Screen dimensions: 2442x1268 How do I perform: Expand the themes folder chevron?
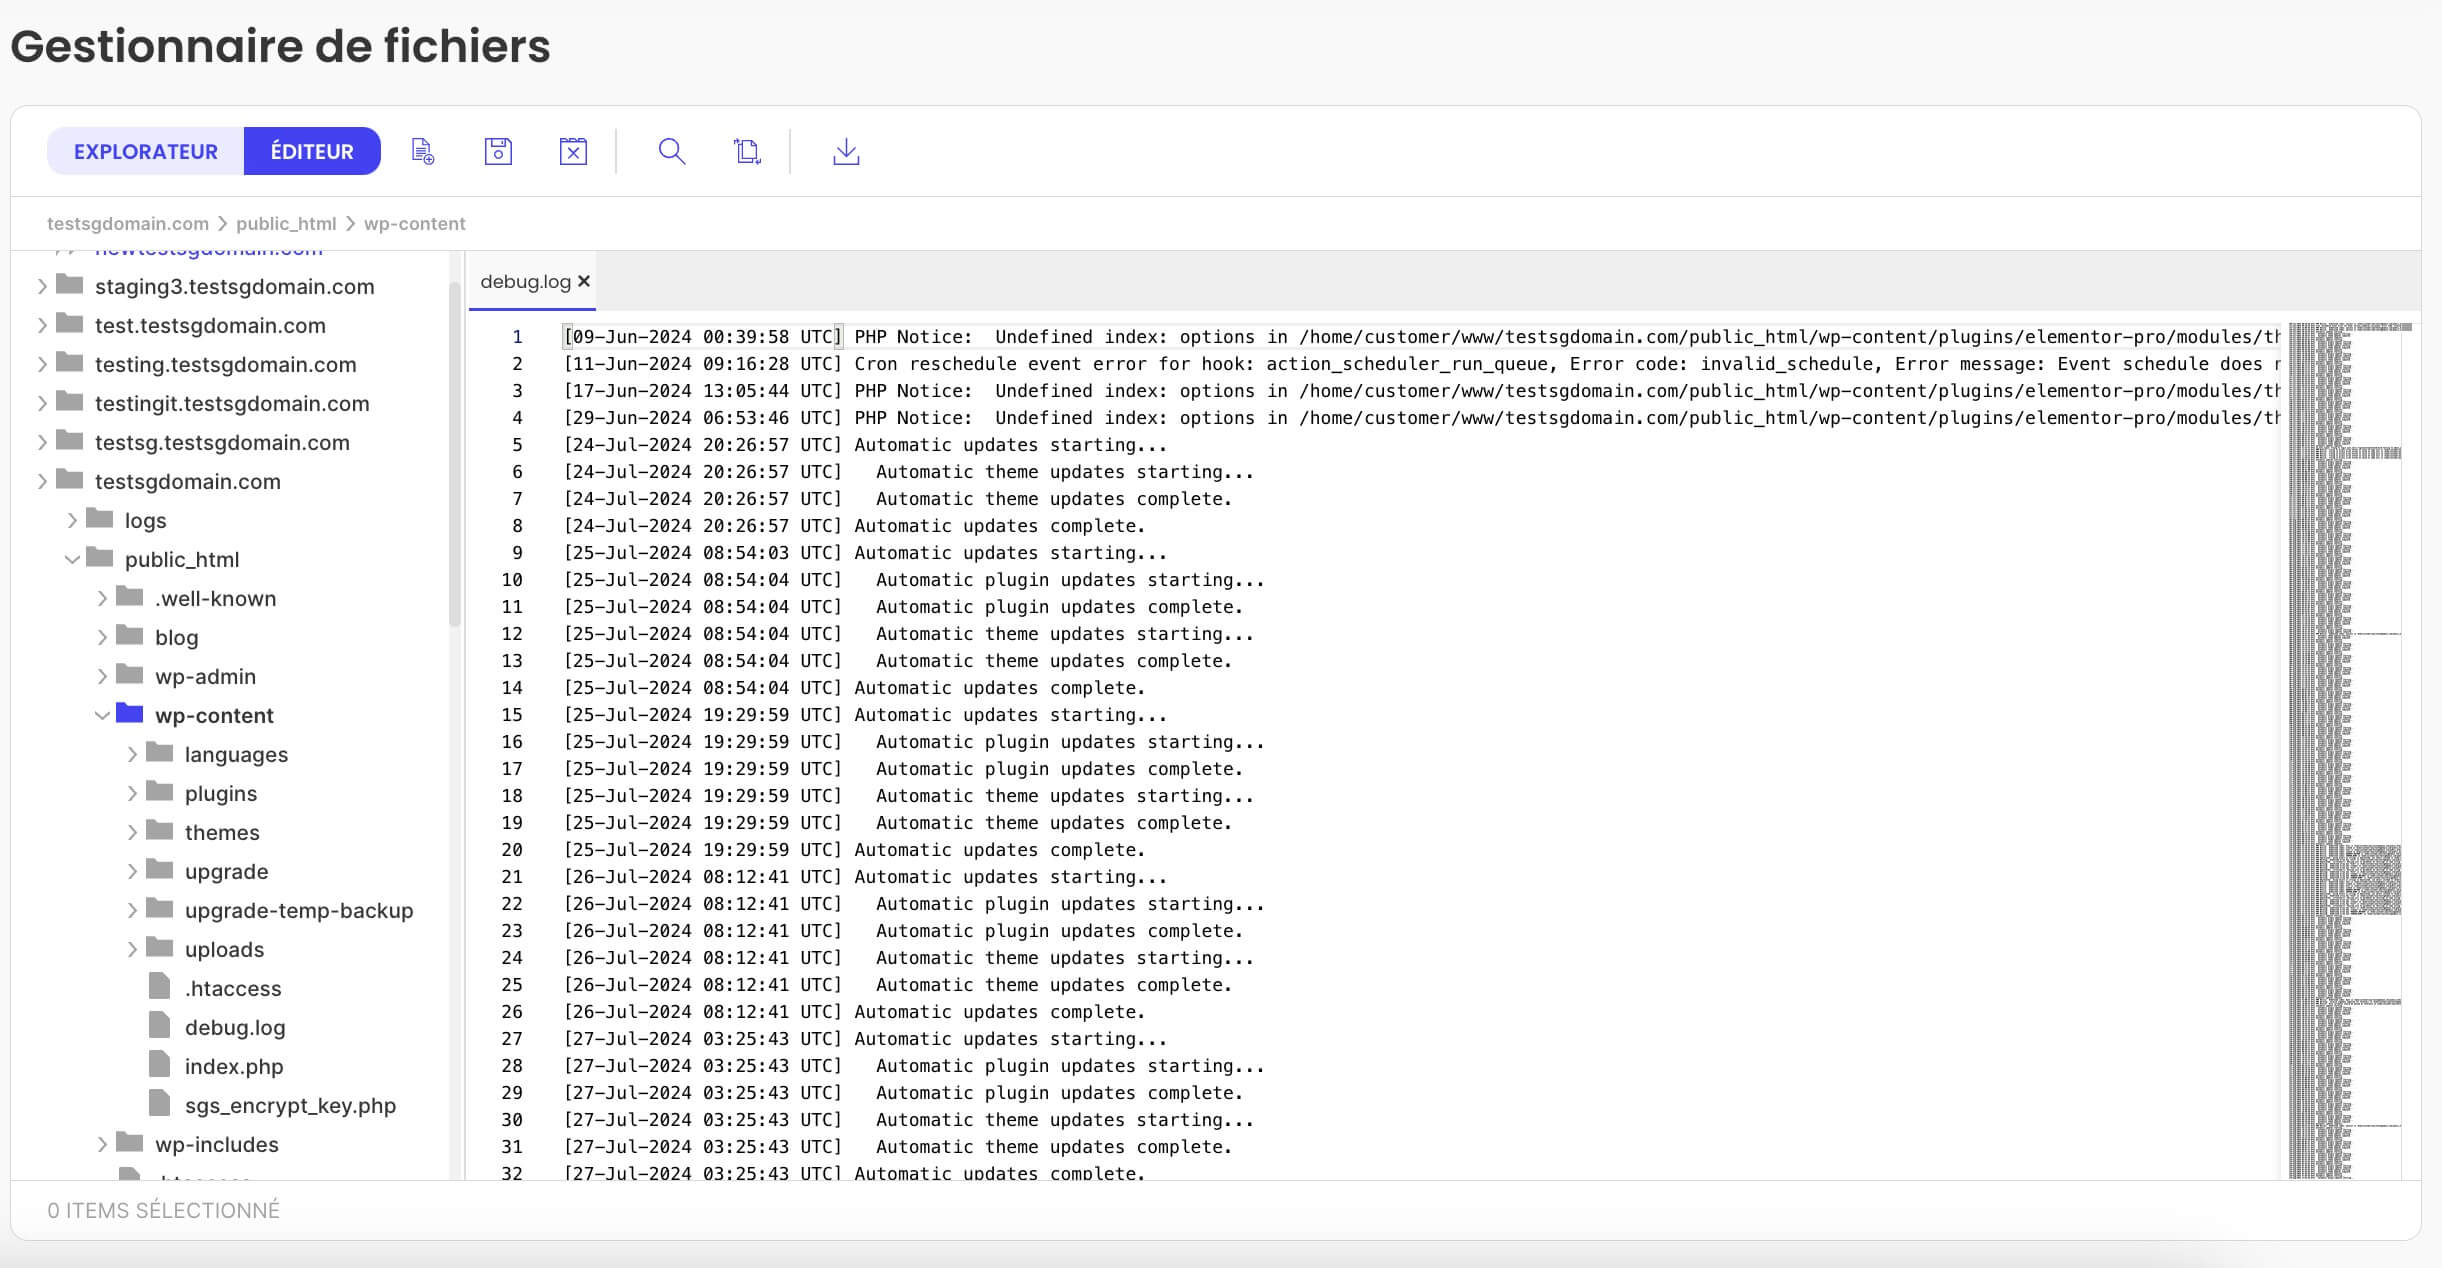(132, 832)
